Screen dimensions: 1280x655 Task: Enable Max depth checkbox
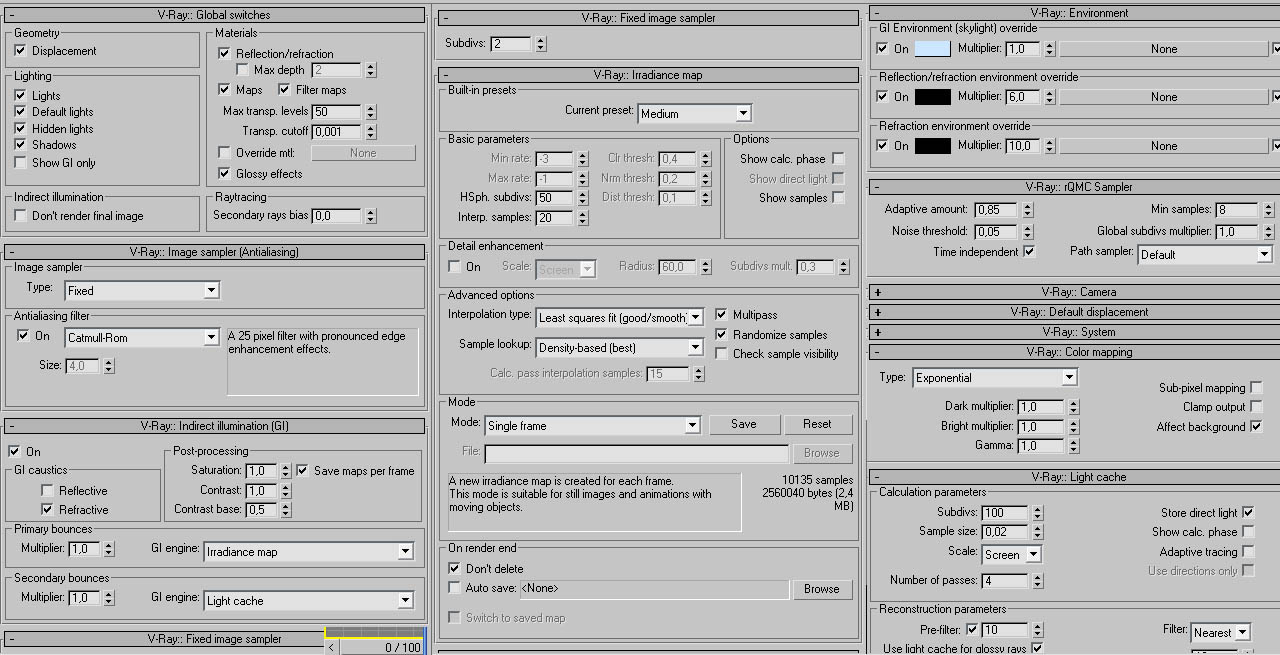(243, 70)
